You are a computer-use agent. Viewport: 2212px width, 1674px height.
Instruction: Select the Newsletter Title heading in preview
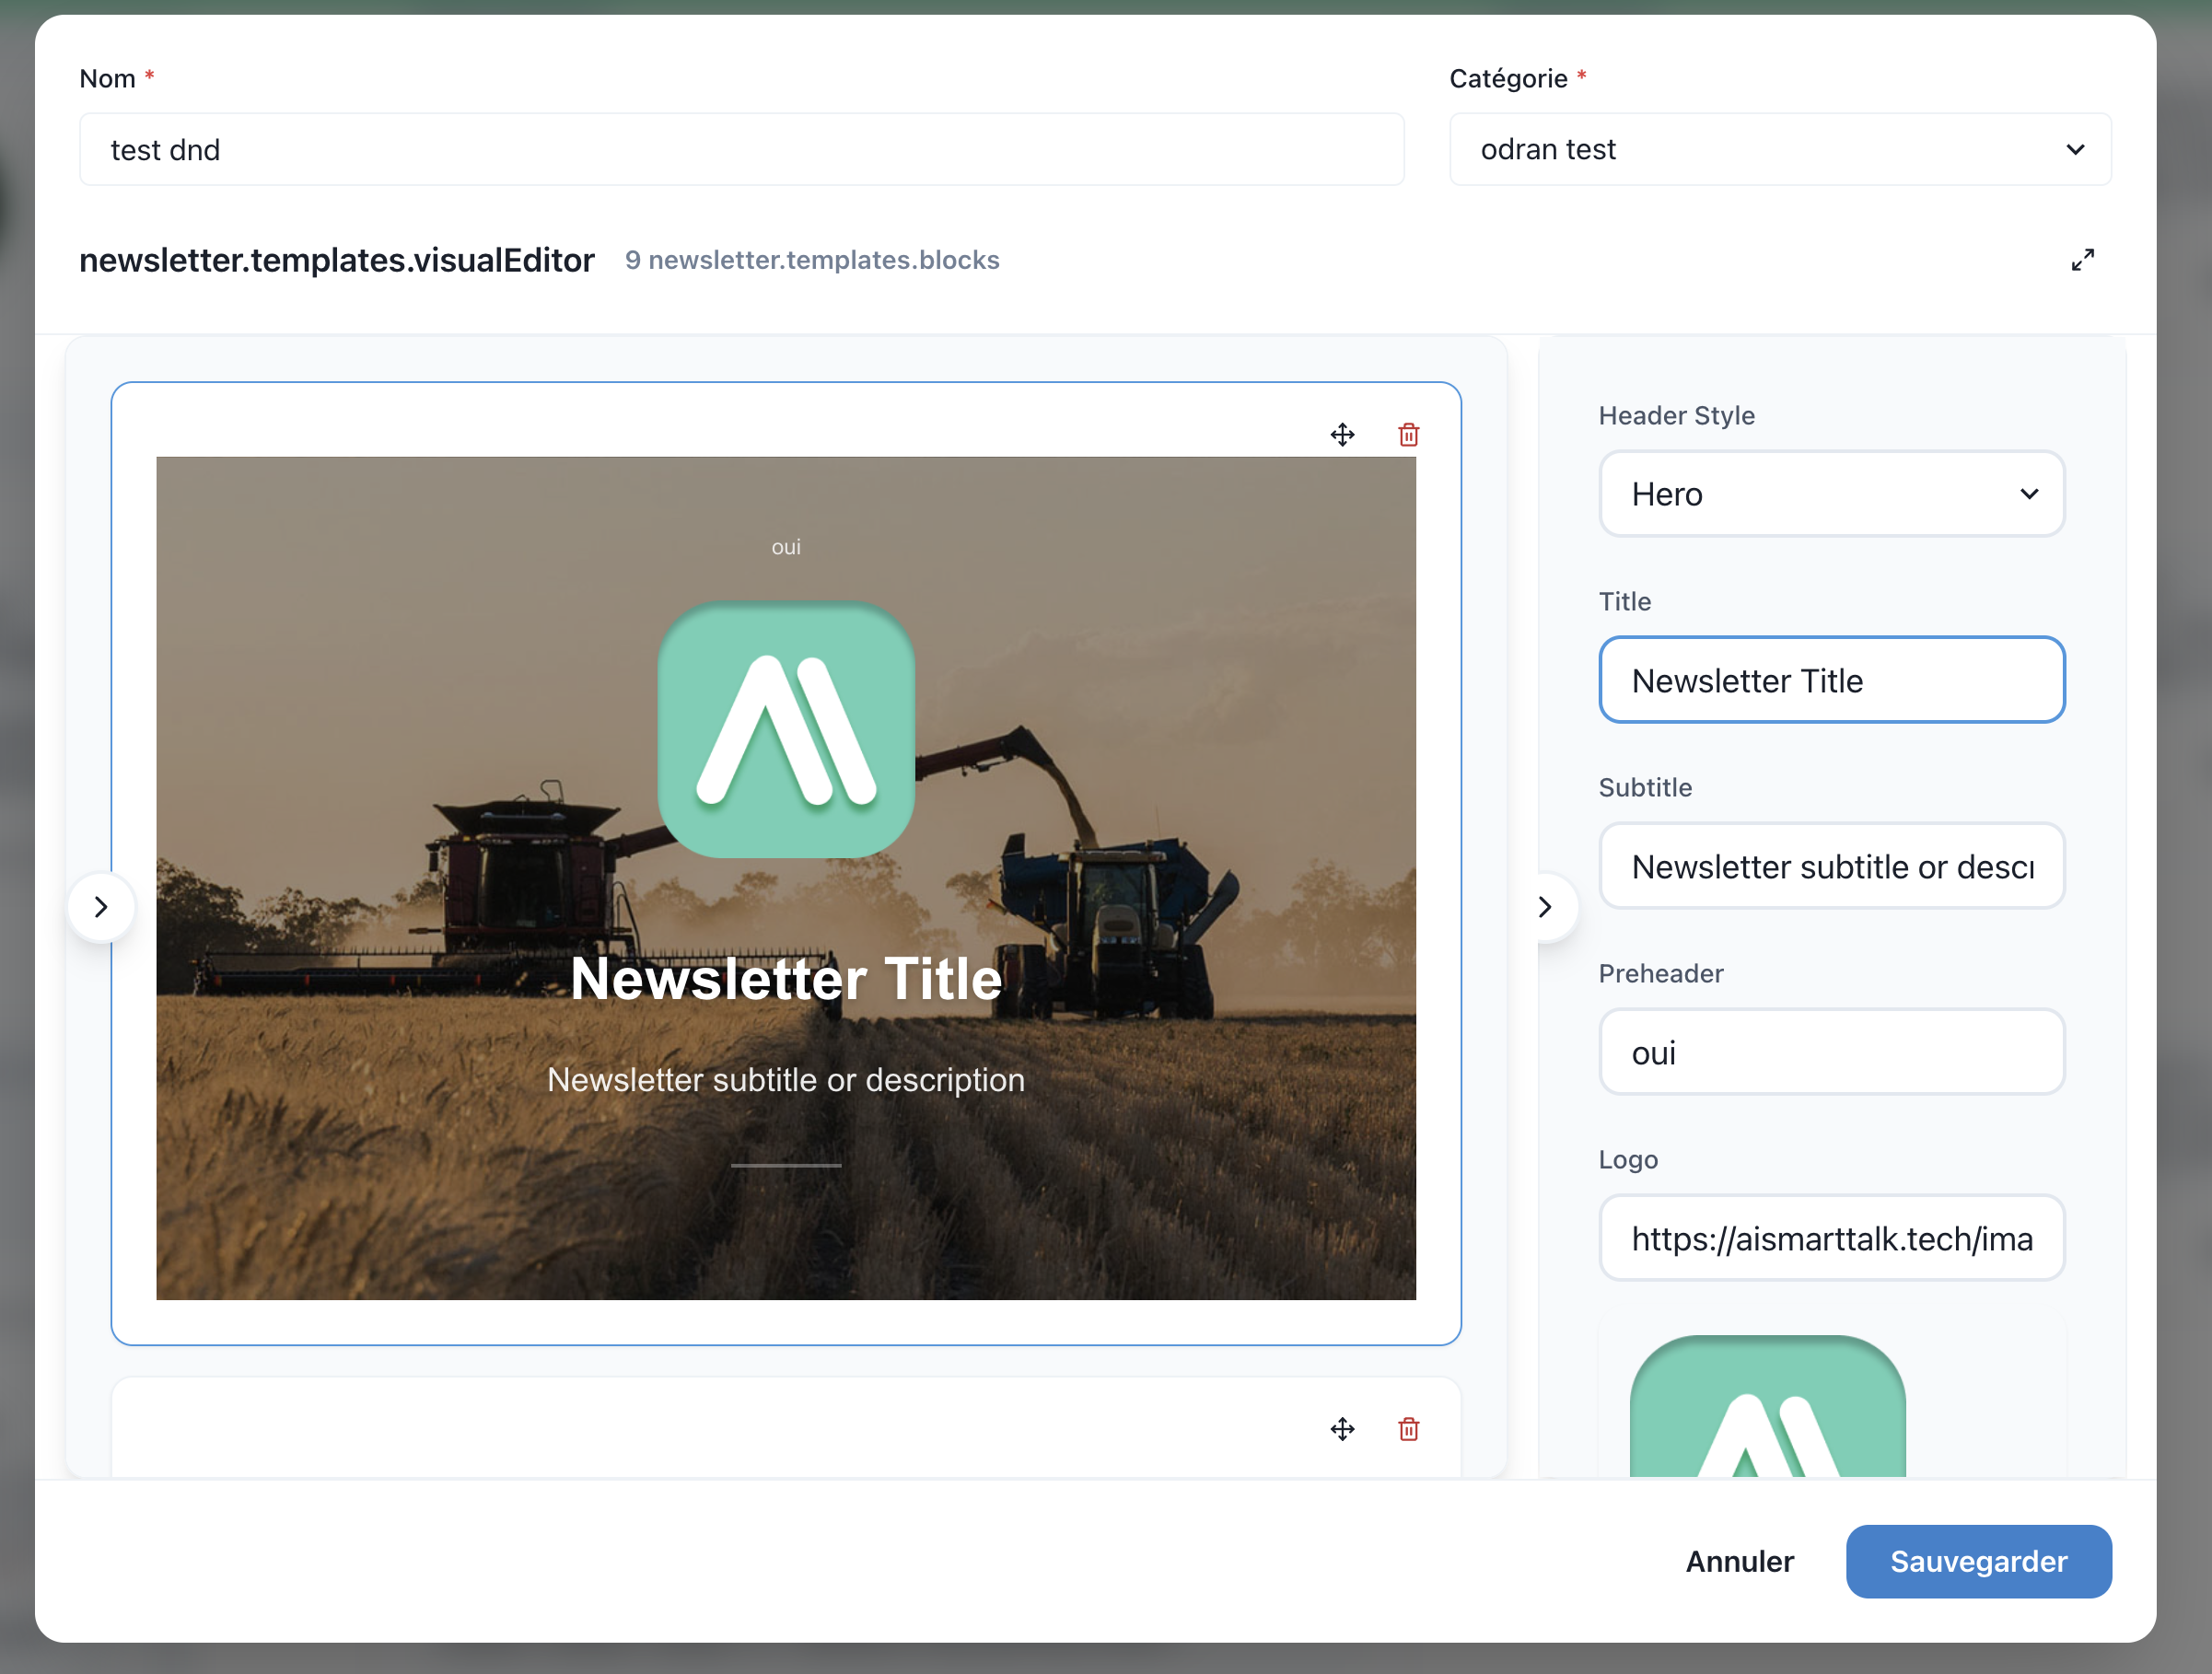pyautogui.click(x=786, y=978)
